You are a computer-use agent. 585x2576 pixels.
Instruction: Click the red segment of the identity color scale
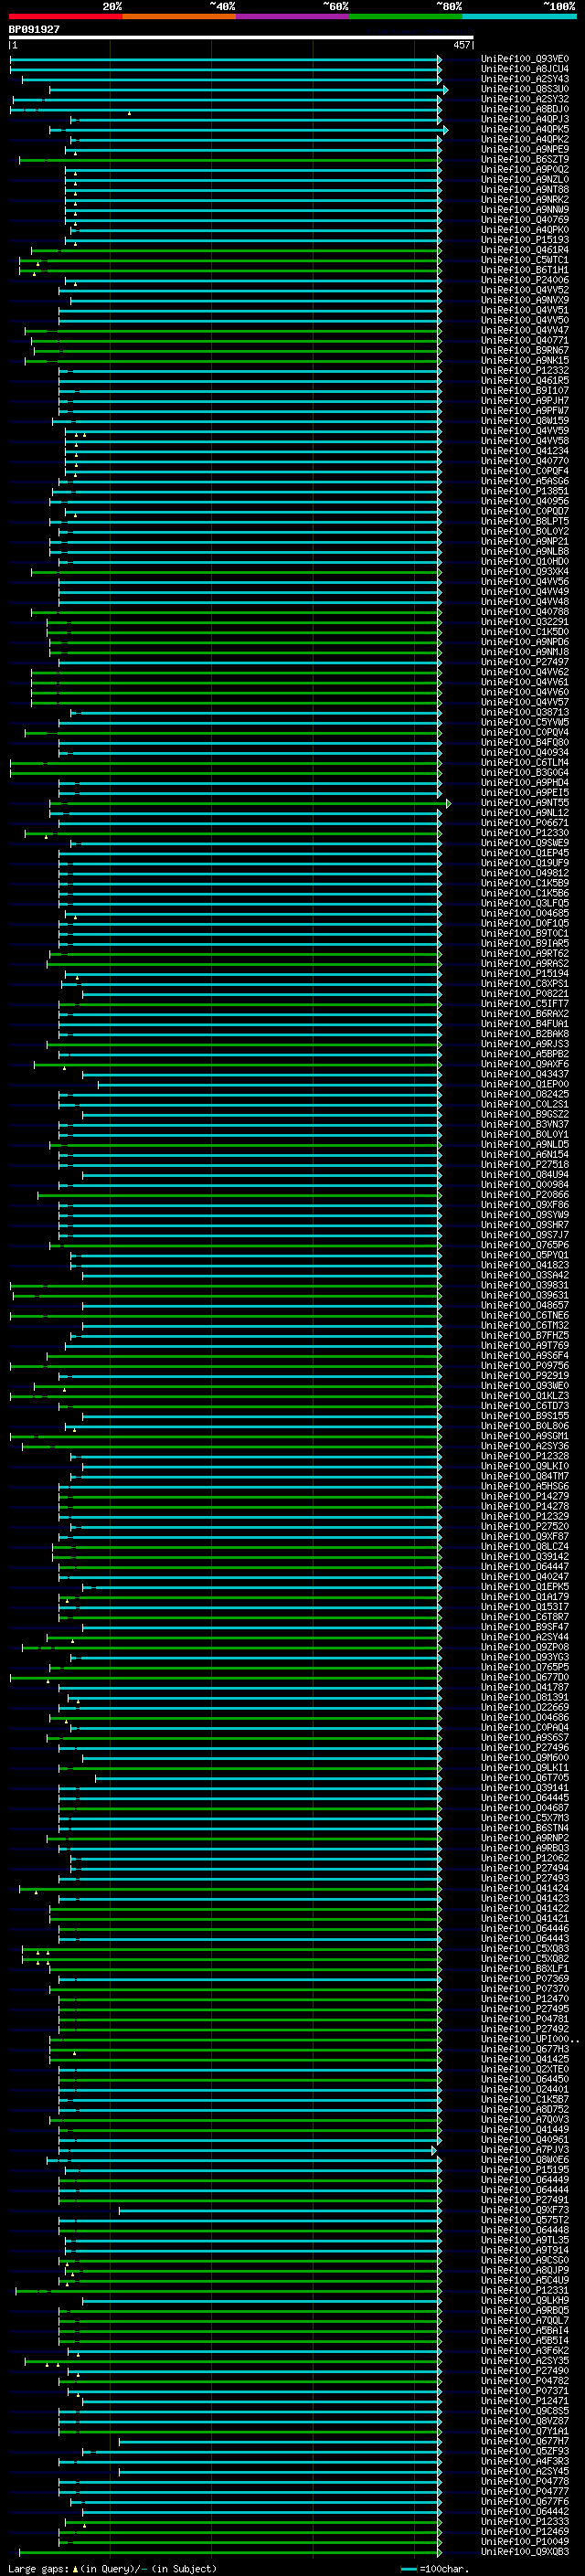[x=65, y=16]
